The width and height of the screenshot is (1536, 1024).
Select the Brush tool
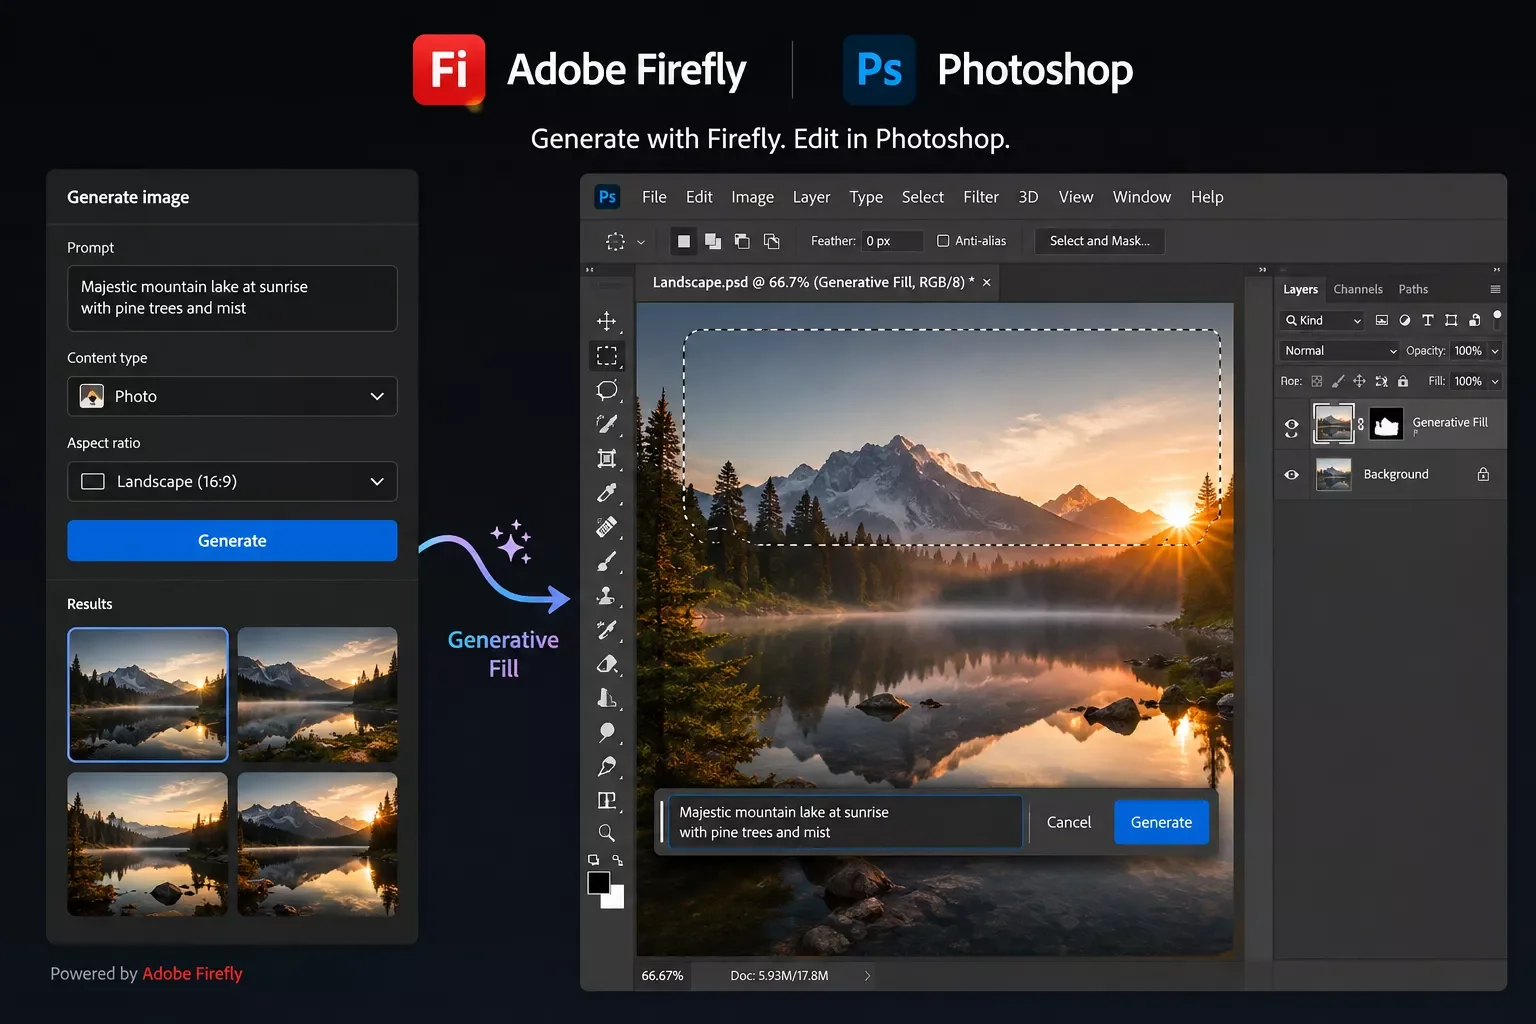606,561
